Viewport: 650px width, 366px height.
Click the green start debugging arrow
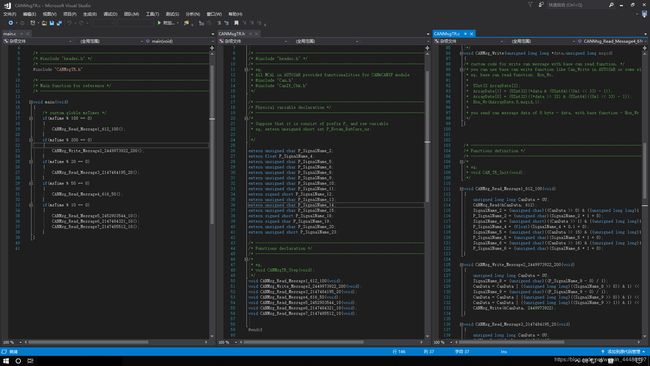tap(159, 23)
